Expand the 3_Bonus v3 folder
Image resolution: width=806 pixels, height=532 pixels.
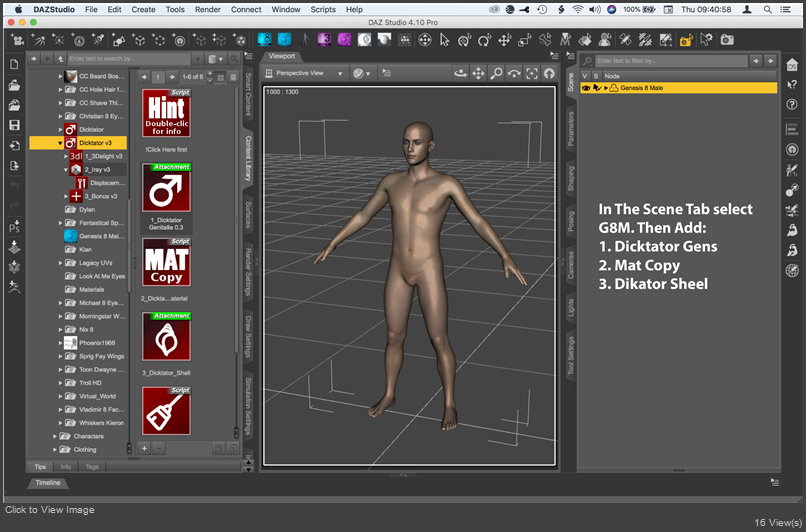66,196
